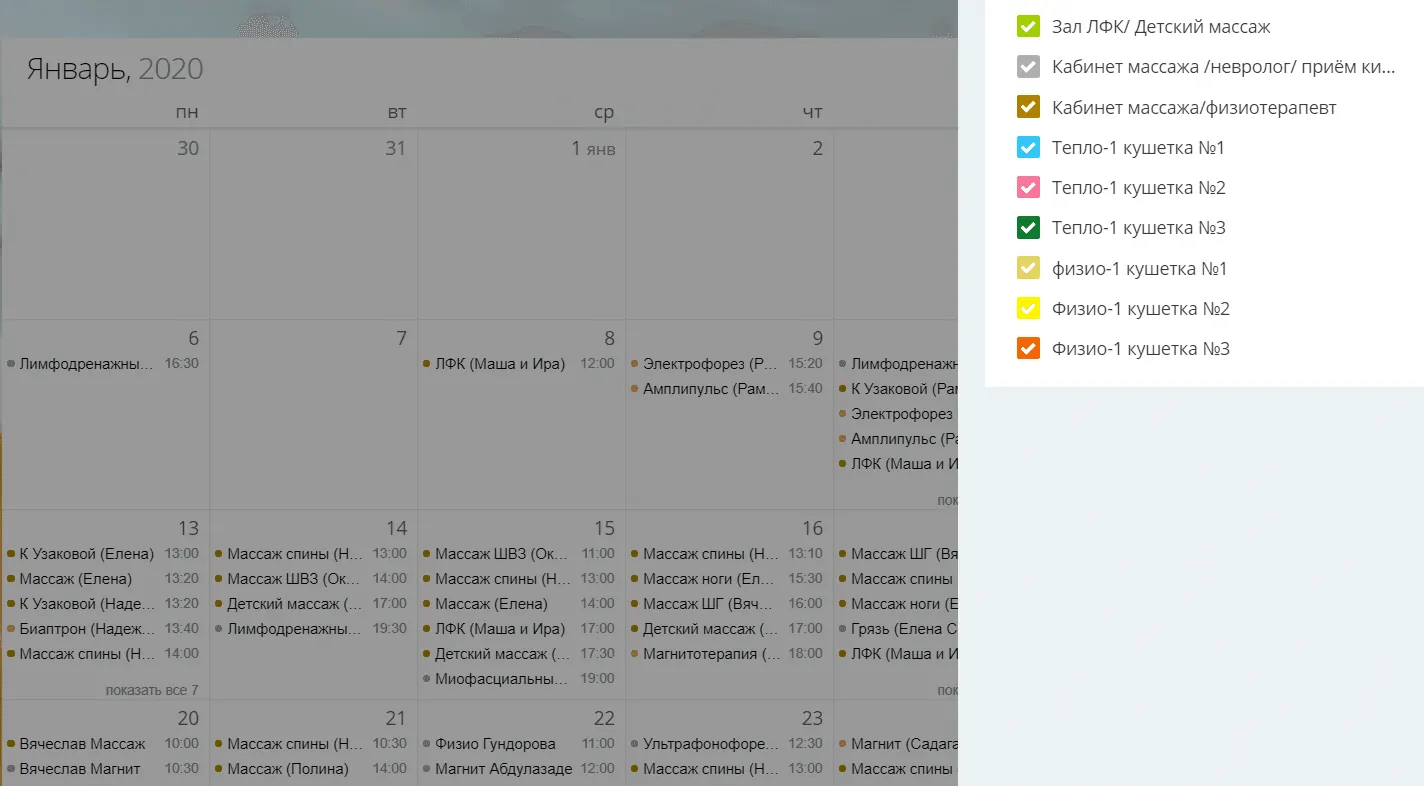Toggle the физио-1 кушетка №1 checkbox
The height and width of the screenshot is (786, 1424).
pos(1028,268)
